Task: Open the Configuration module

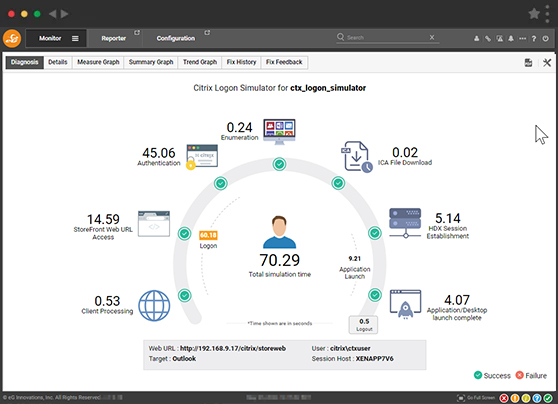Action: pyautogui.click(x=175, y=38)
